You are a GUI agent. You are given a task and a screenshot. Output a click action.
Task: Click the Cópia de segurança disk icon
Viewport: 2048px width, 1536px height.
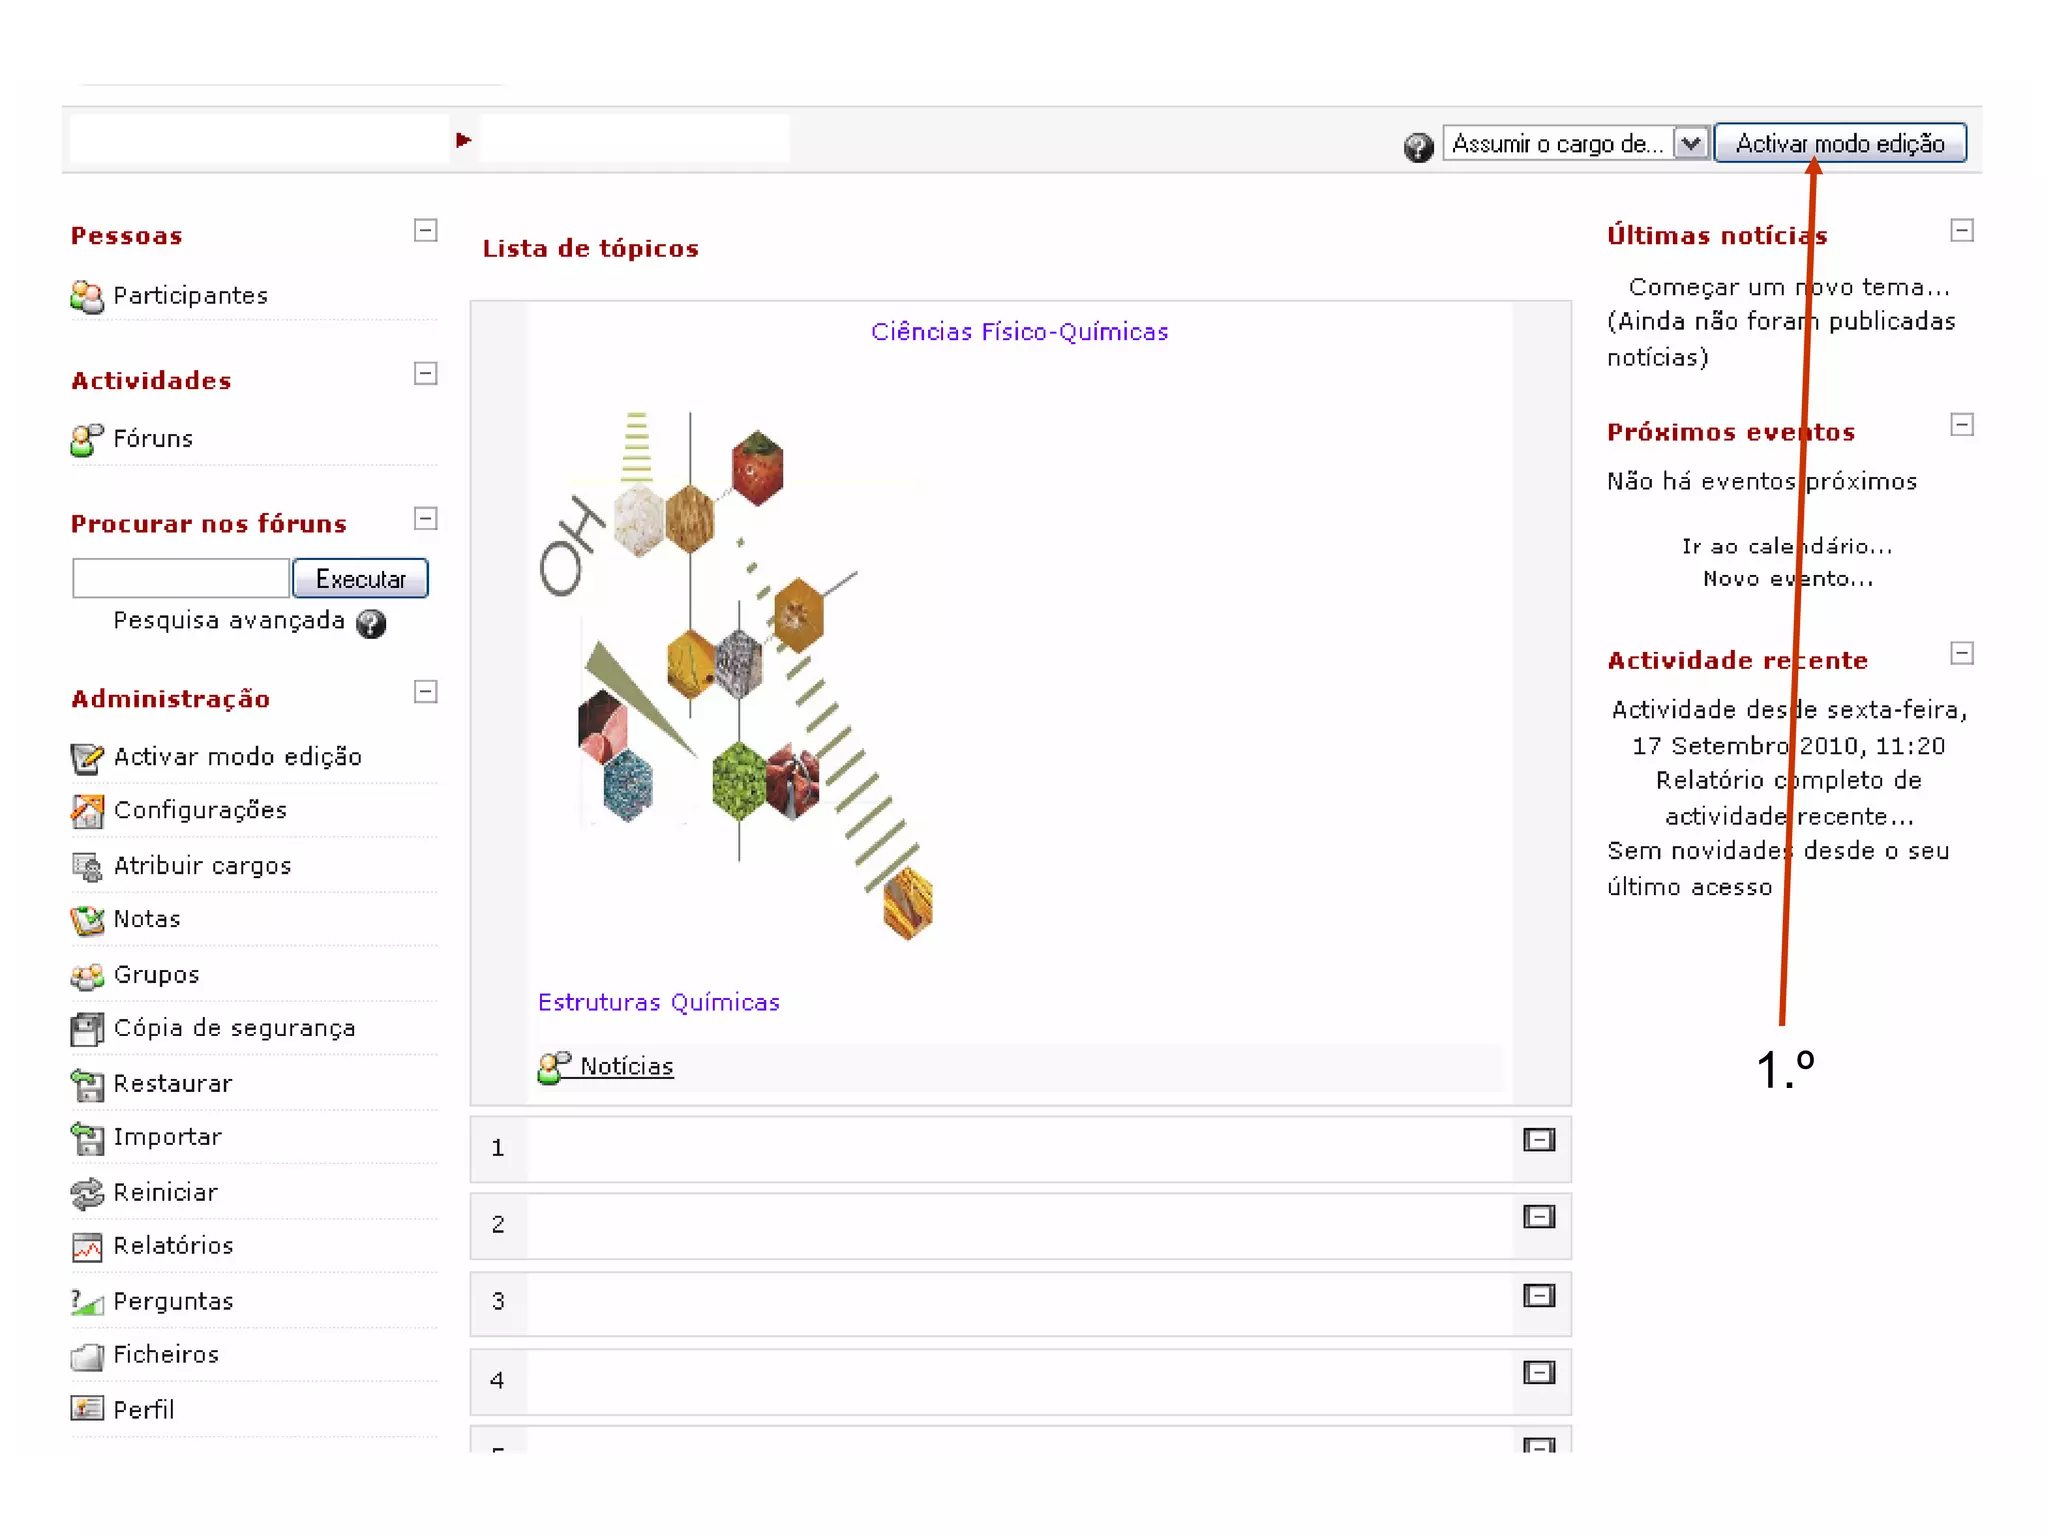click(87, 1029)
